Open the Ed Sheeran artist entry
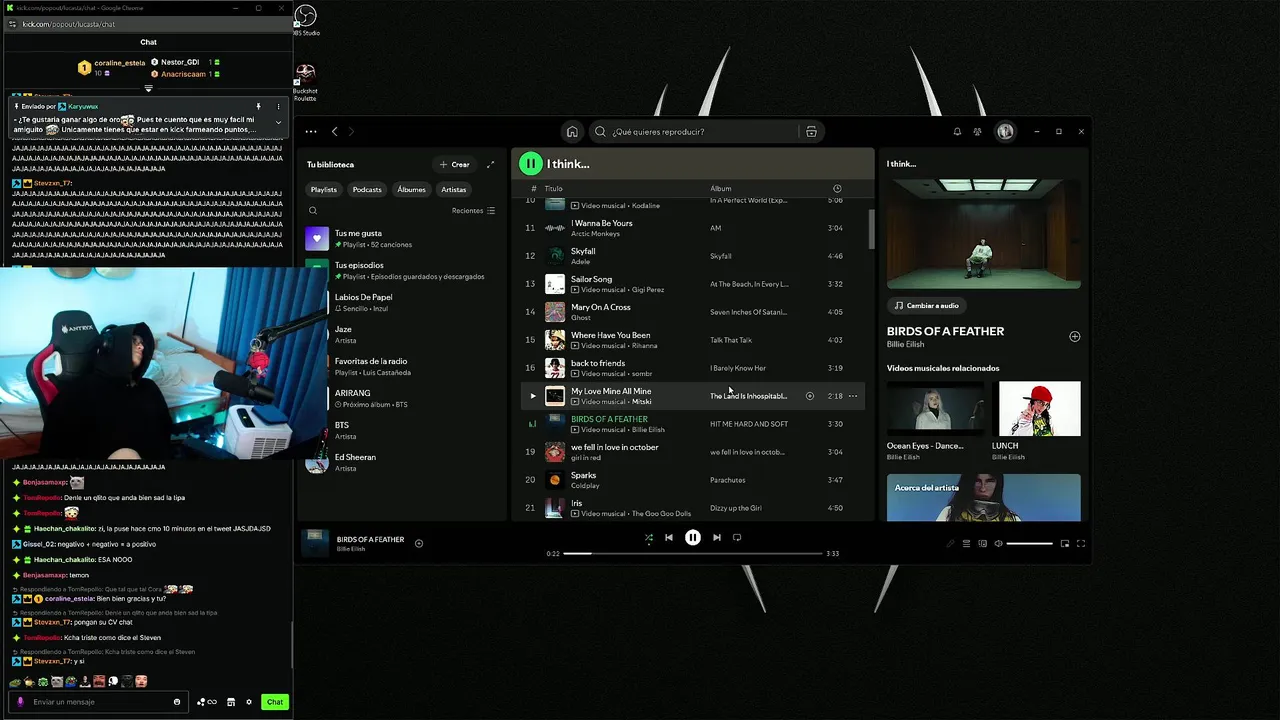Screen dimensions: 1280x720 (403, 462)
